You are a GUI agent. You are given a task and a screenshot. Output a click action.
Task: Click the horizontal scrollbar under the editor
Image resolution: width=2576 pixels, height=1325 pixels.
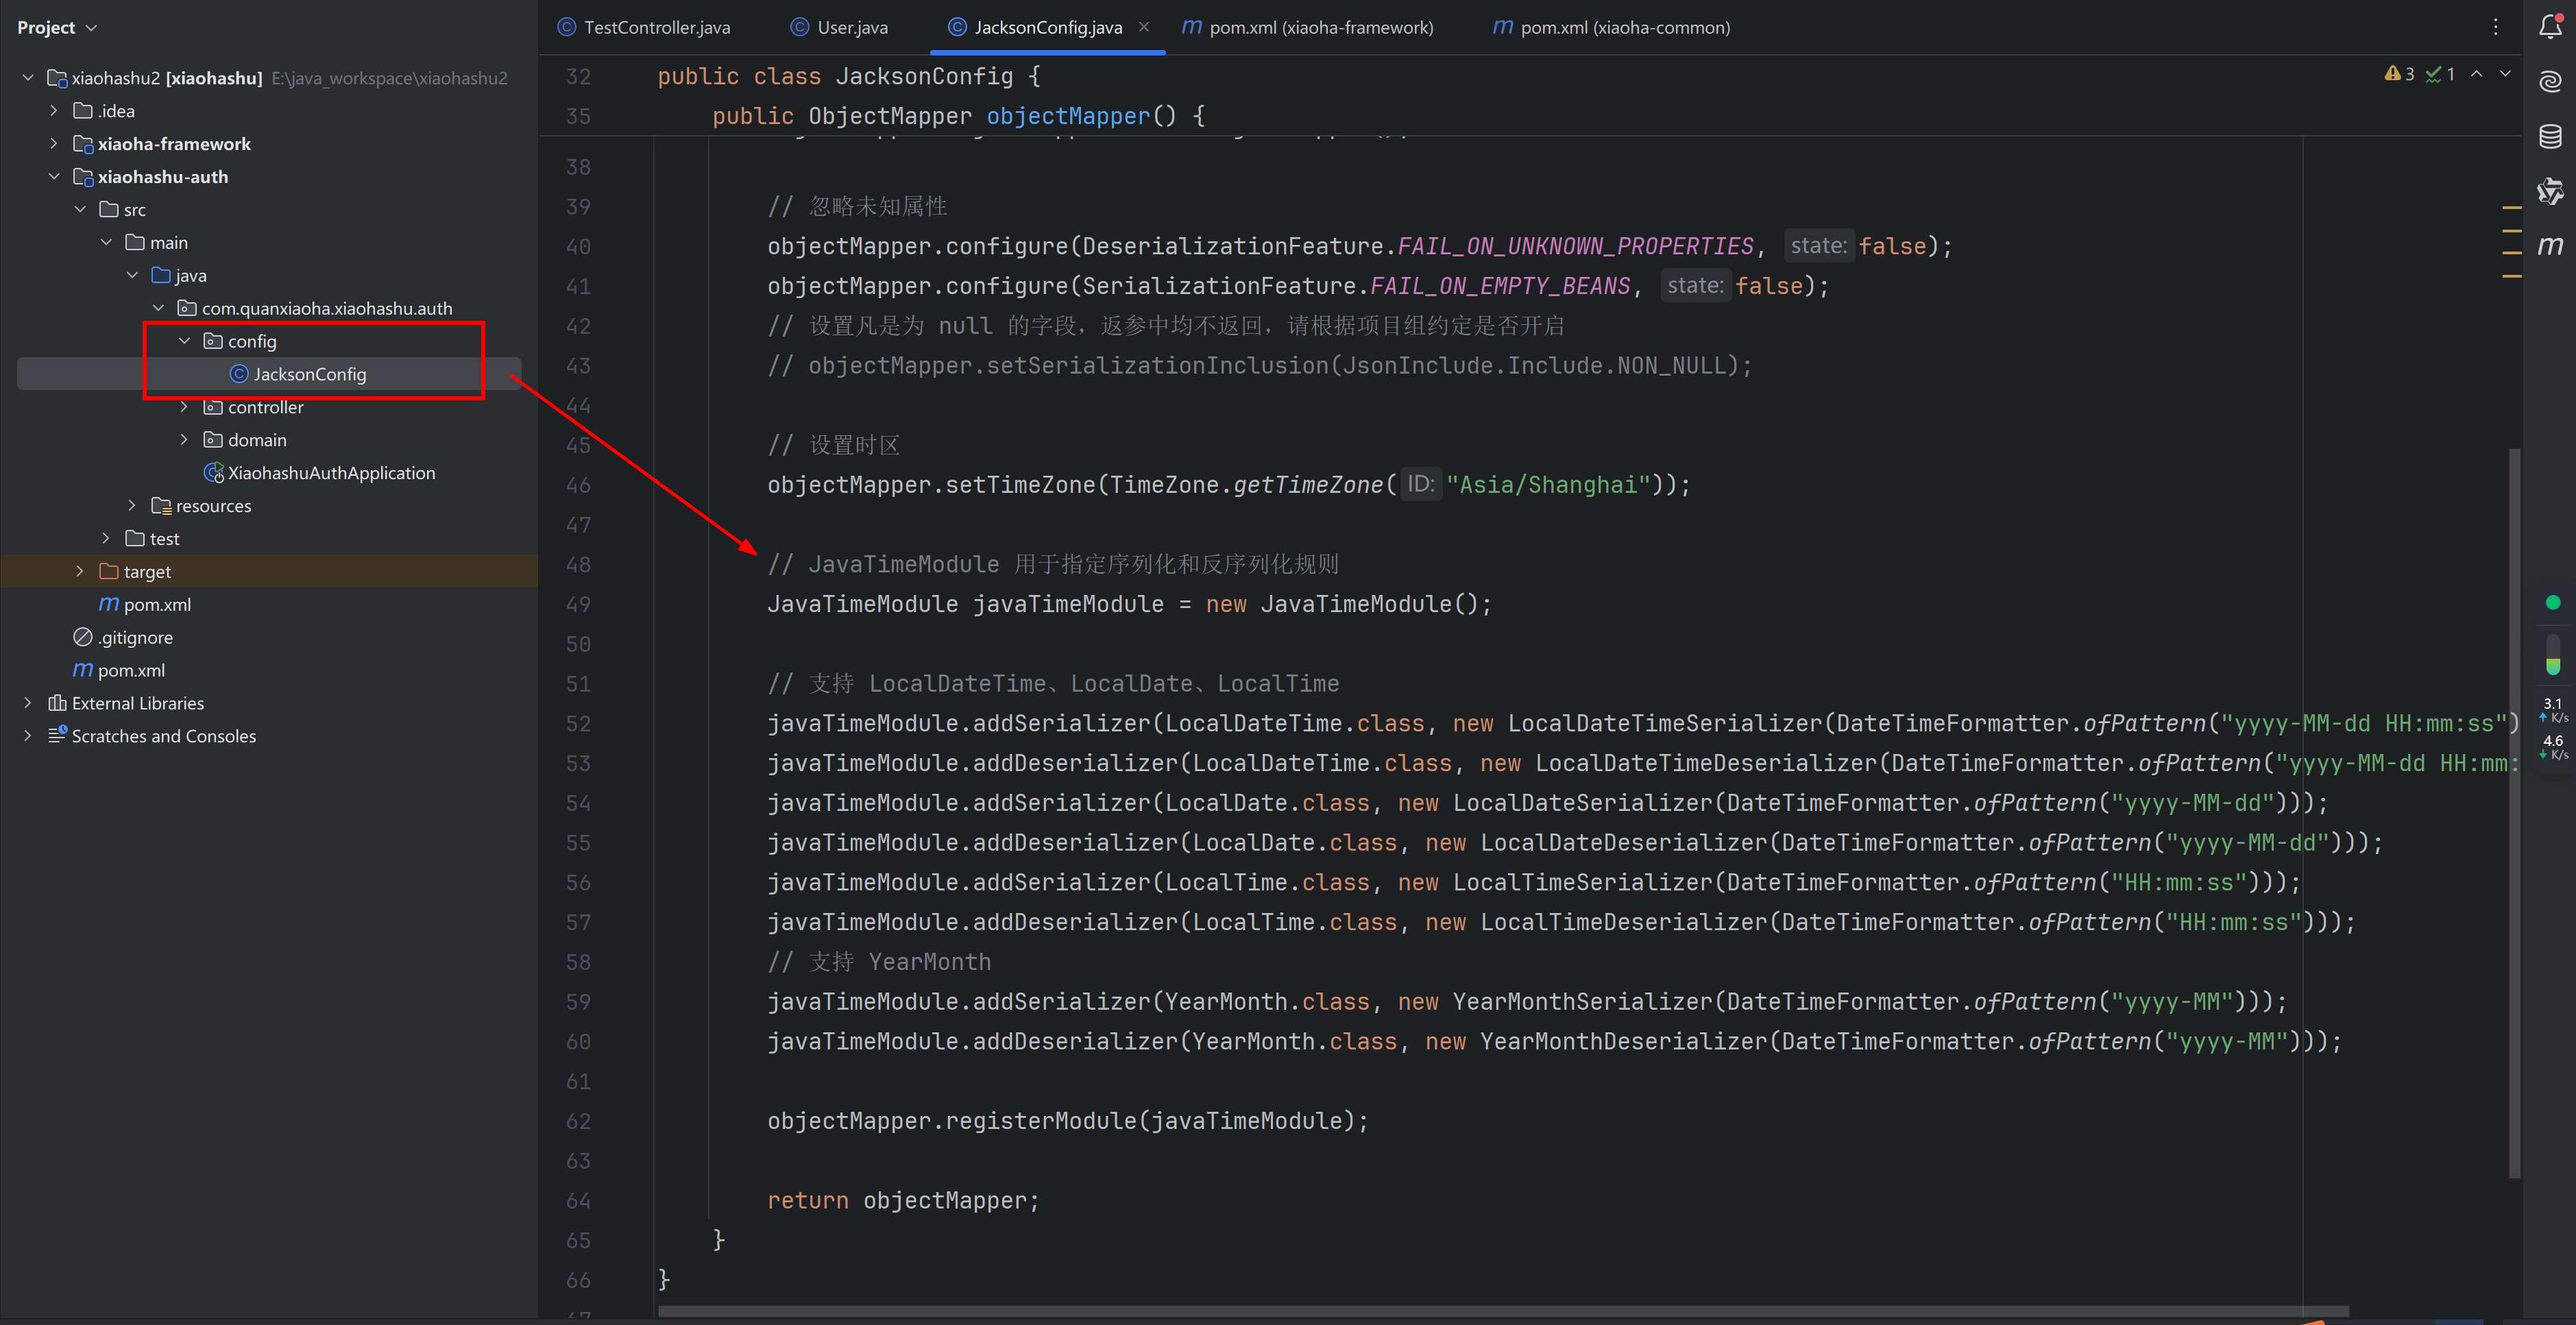point(1500,1311)
